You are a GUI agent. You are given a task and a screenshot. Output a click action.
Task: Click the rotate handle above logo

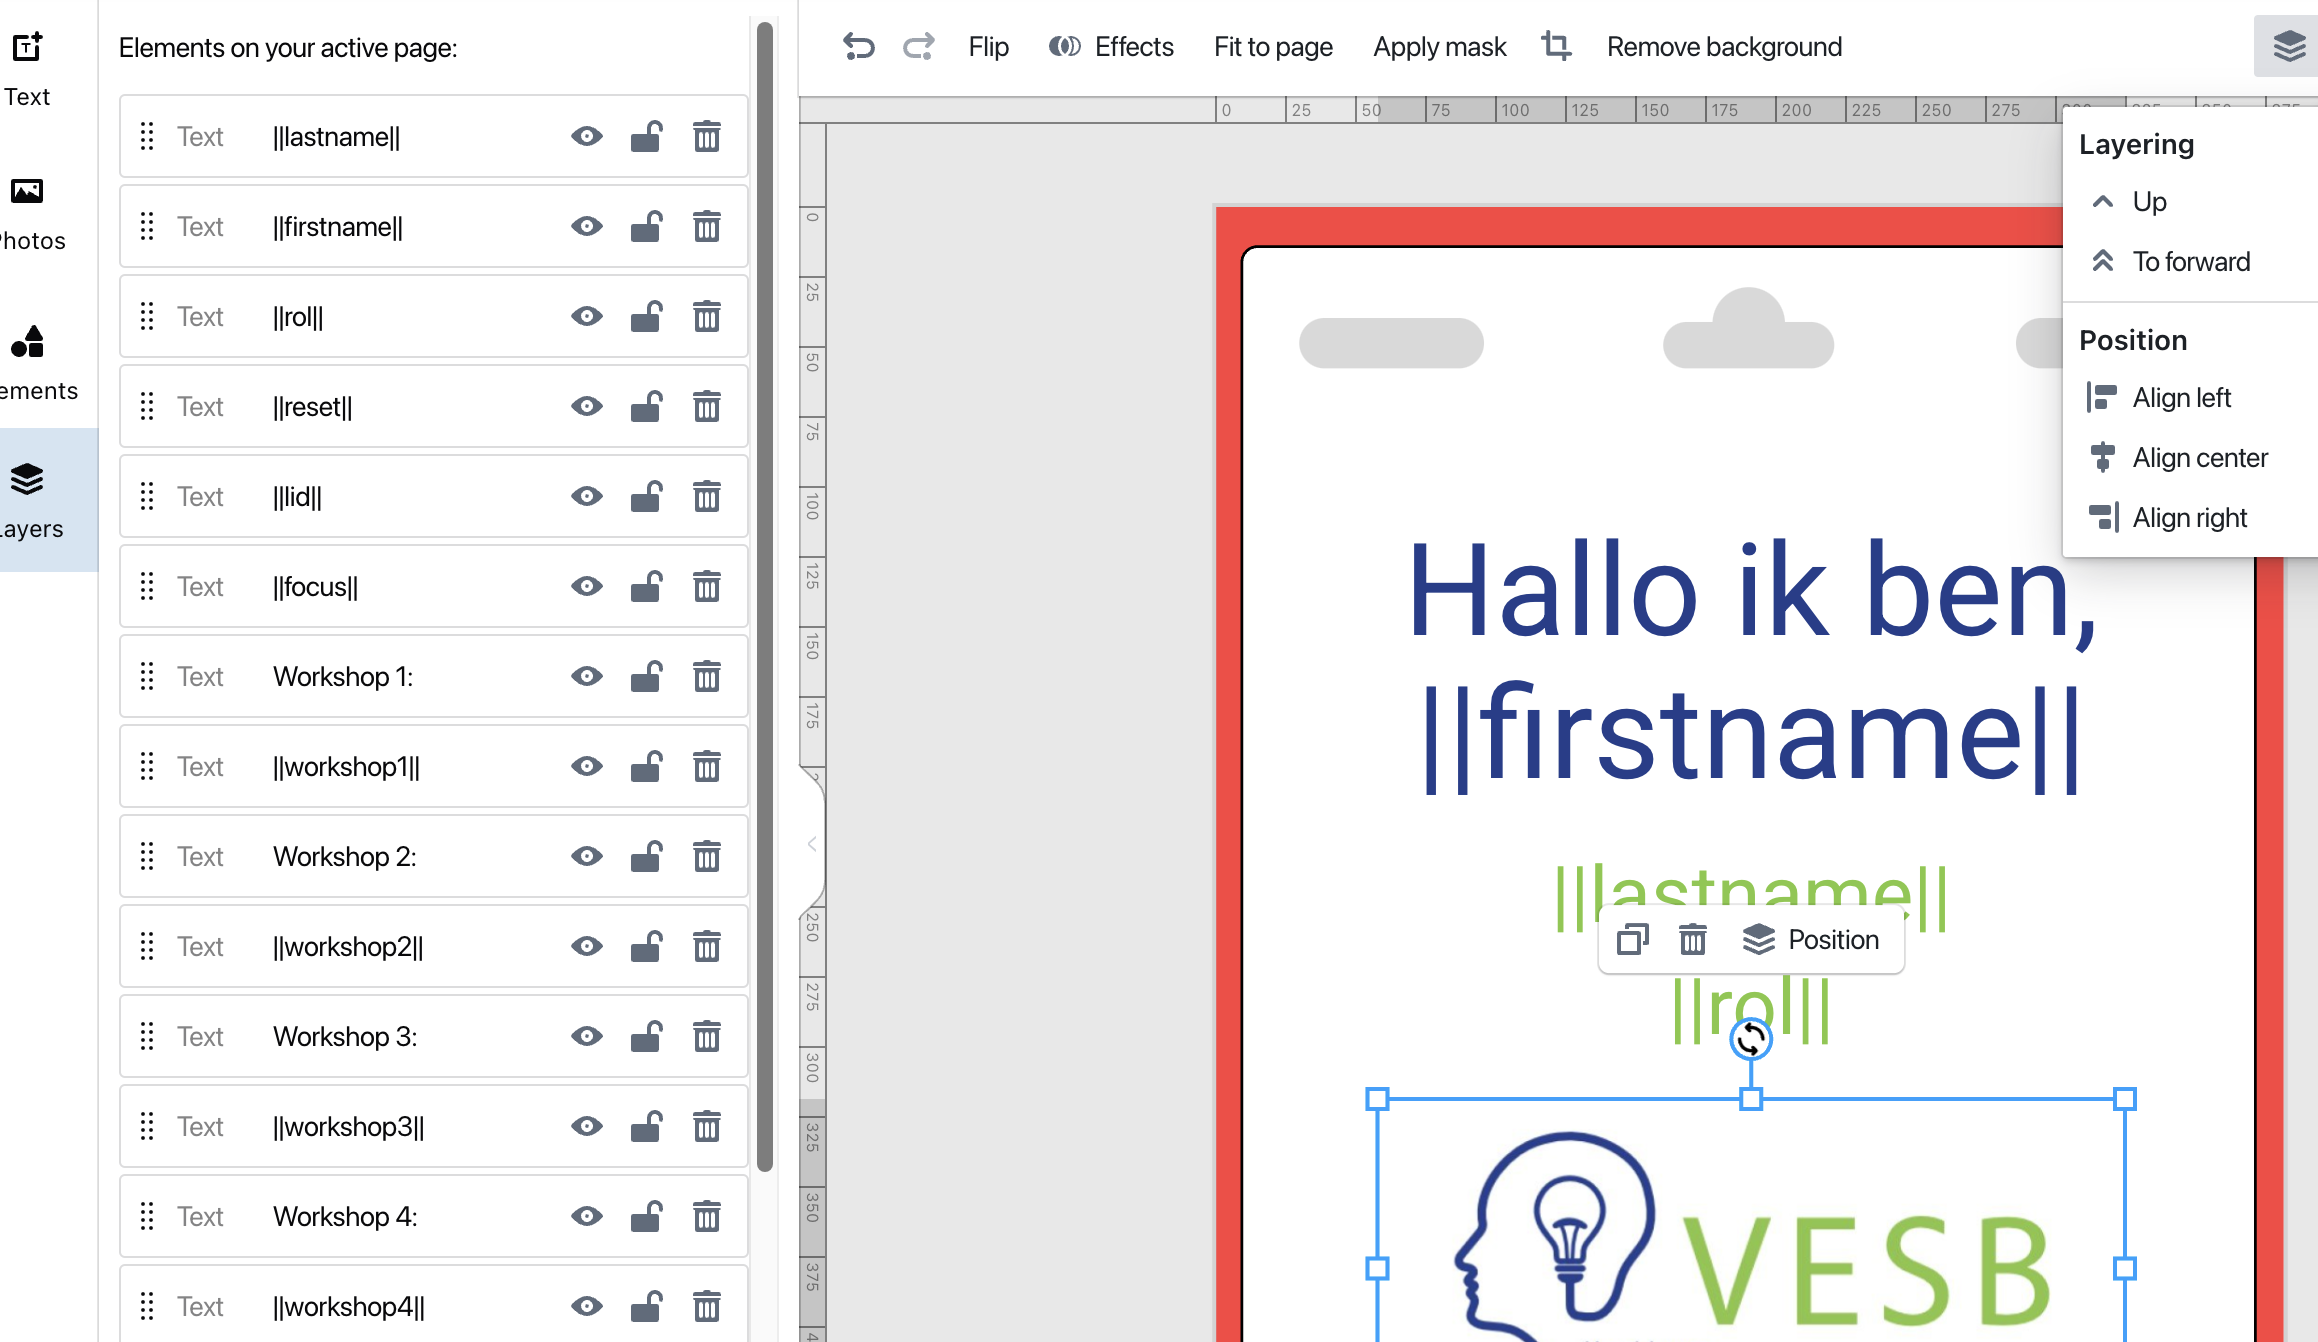pos(1751,1039)
